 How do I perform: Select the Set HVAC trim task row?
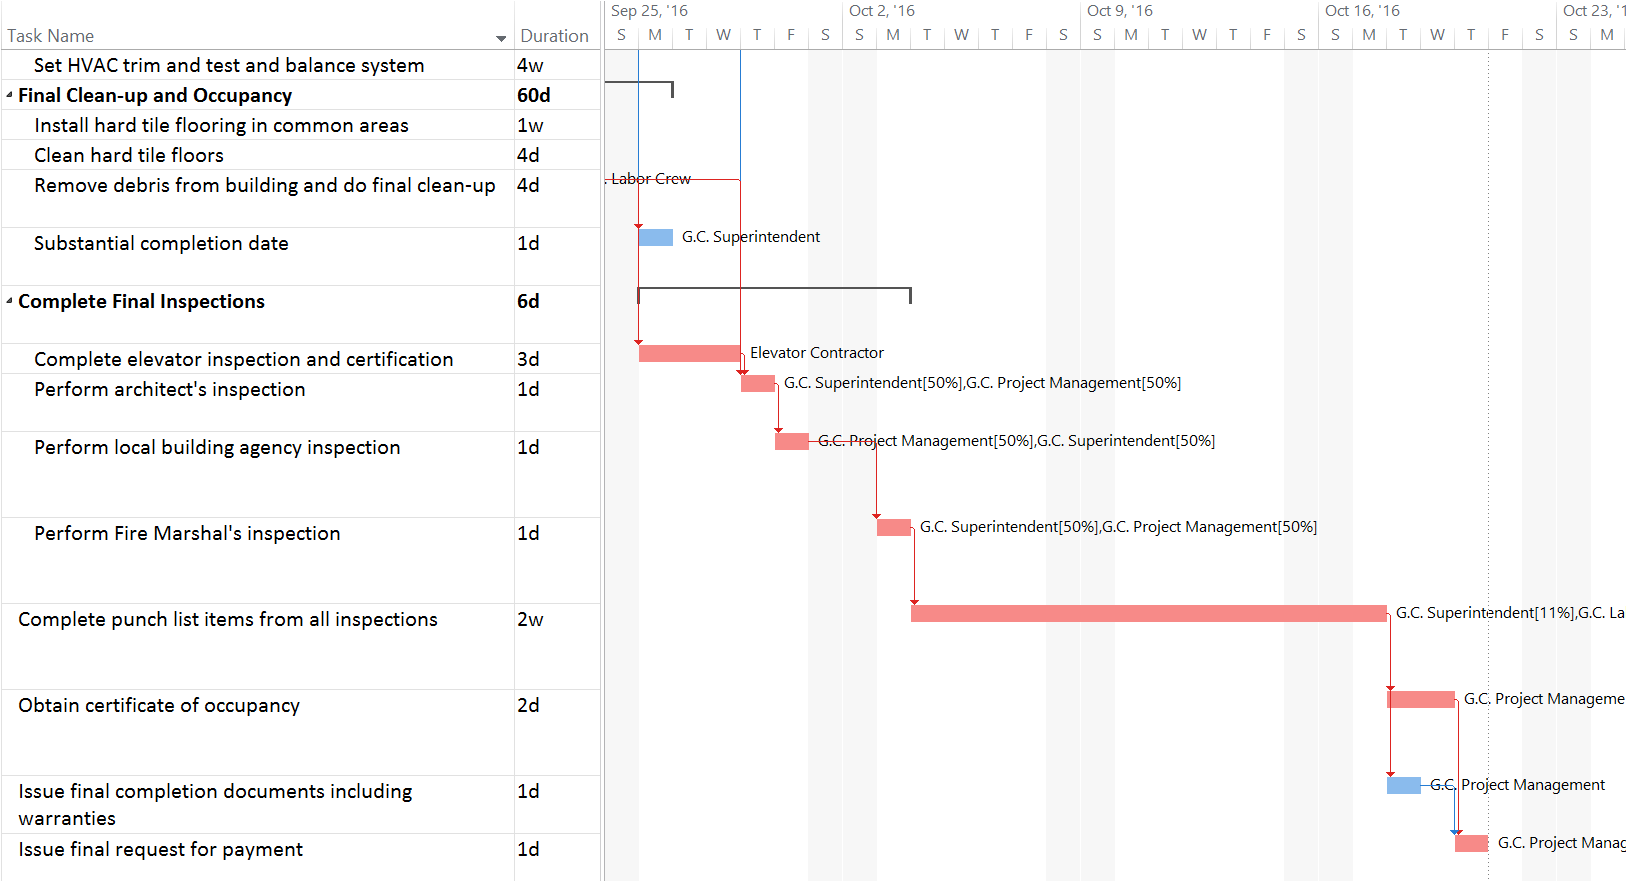(228, 65)
